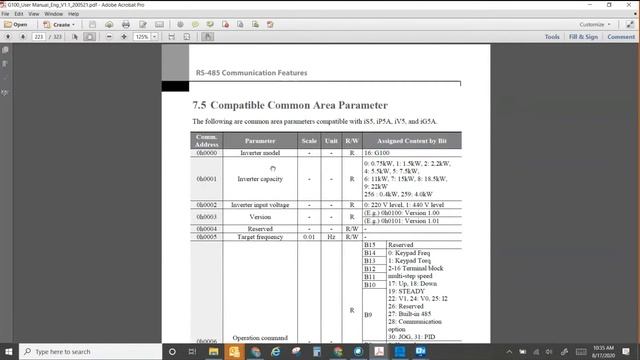Click the 'Assigned Content by Bit' column header
Screen dimensions: 640x360
[x=412, y=141]
